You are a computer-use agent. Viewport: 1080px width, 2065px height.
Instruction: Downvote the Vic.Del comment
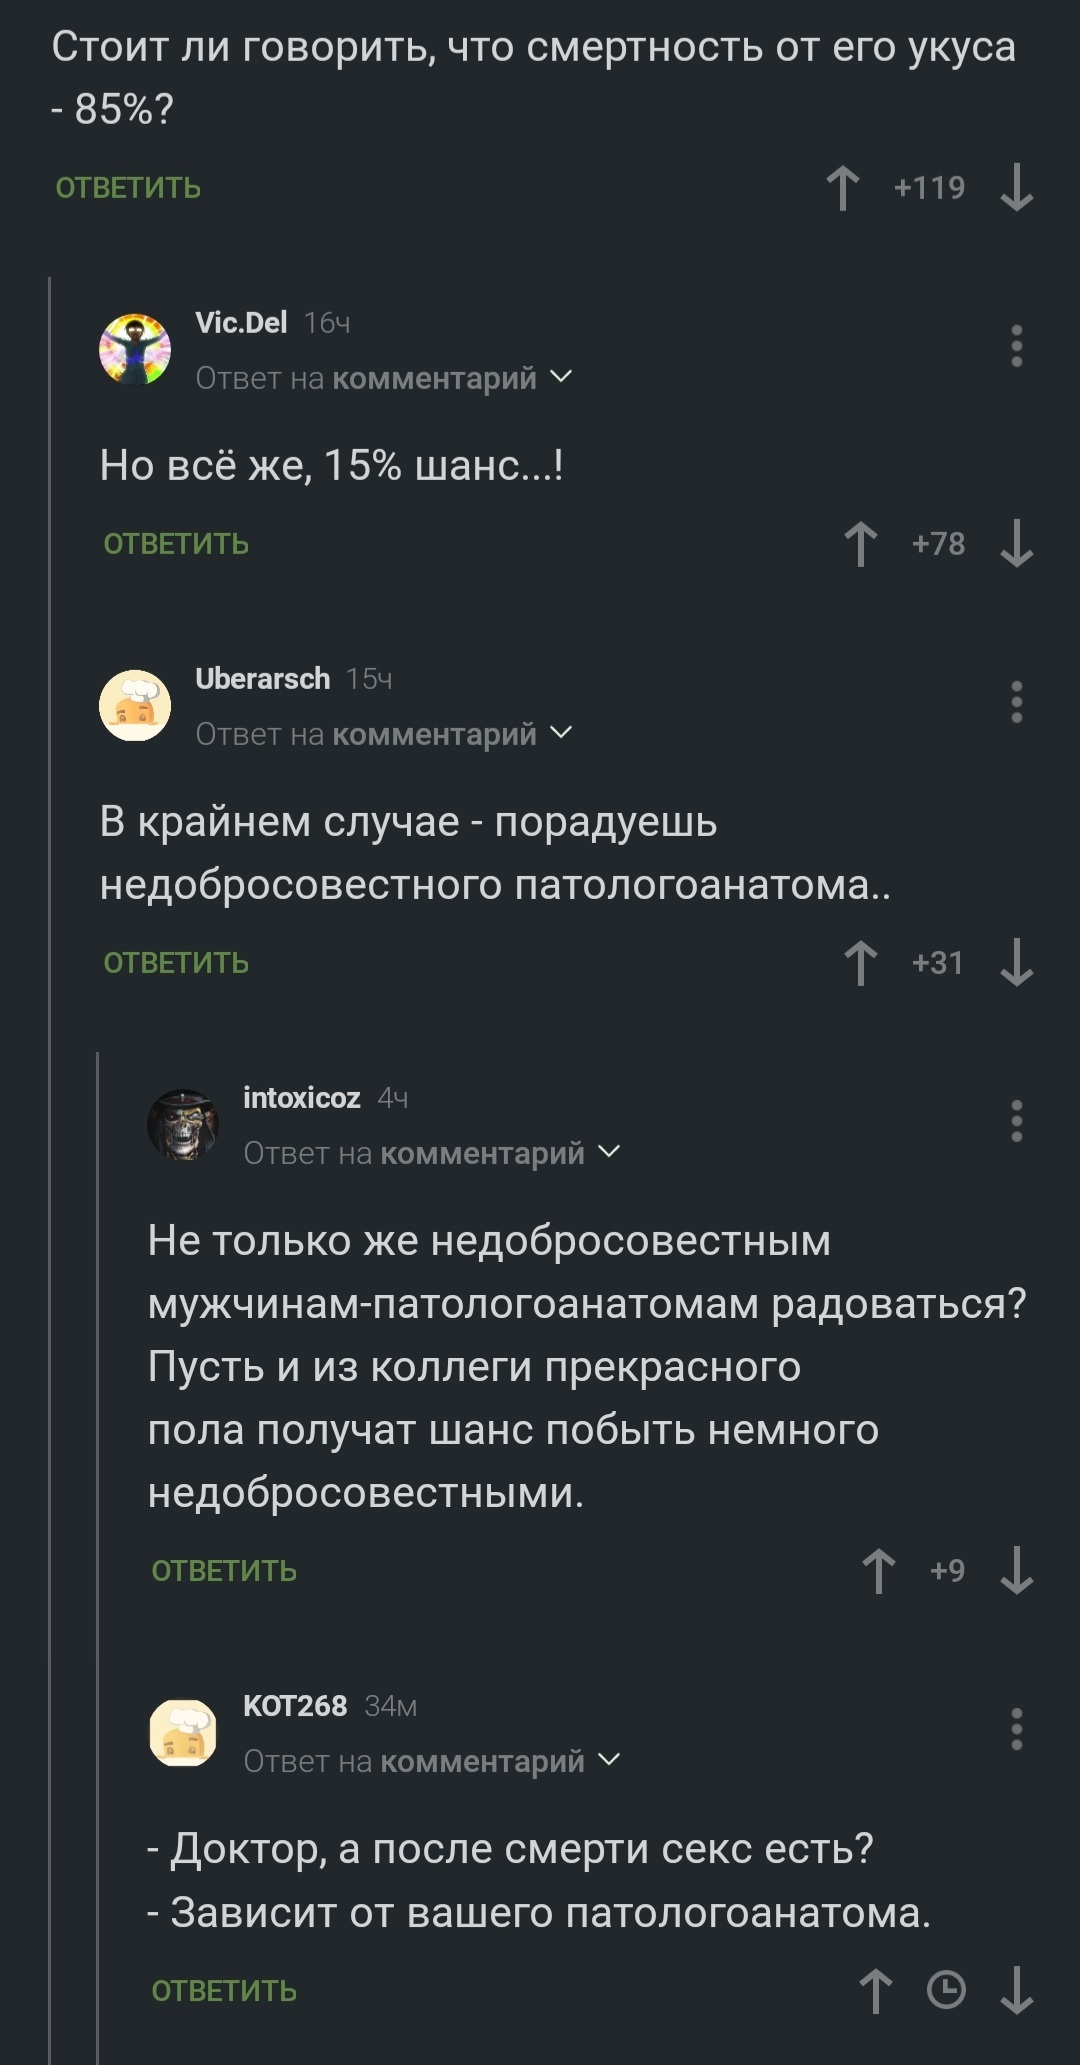1017,544
